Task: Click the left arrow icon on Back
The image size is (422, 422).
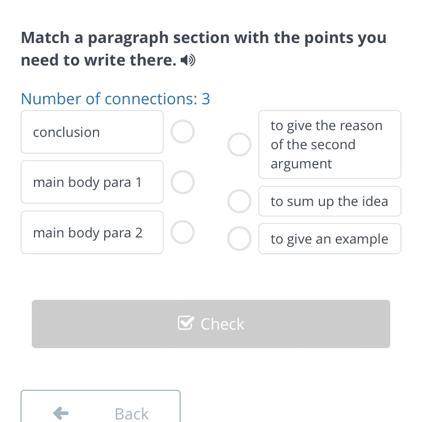Action: [61, 413]
